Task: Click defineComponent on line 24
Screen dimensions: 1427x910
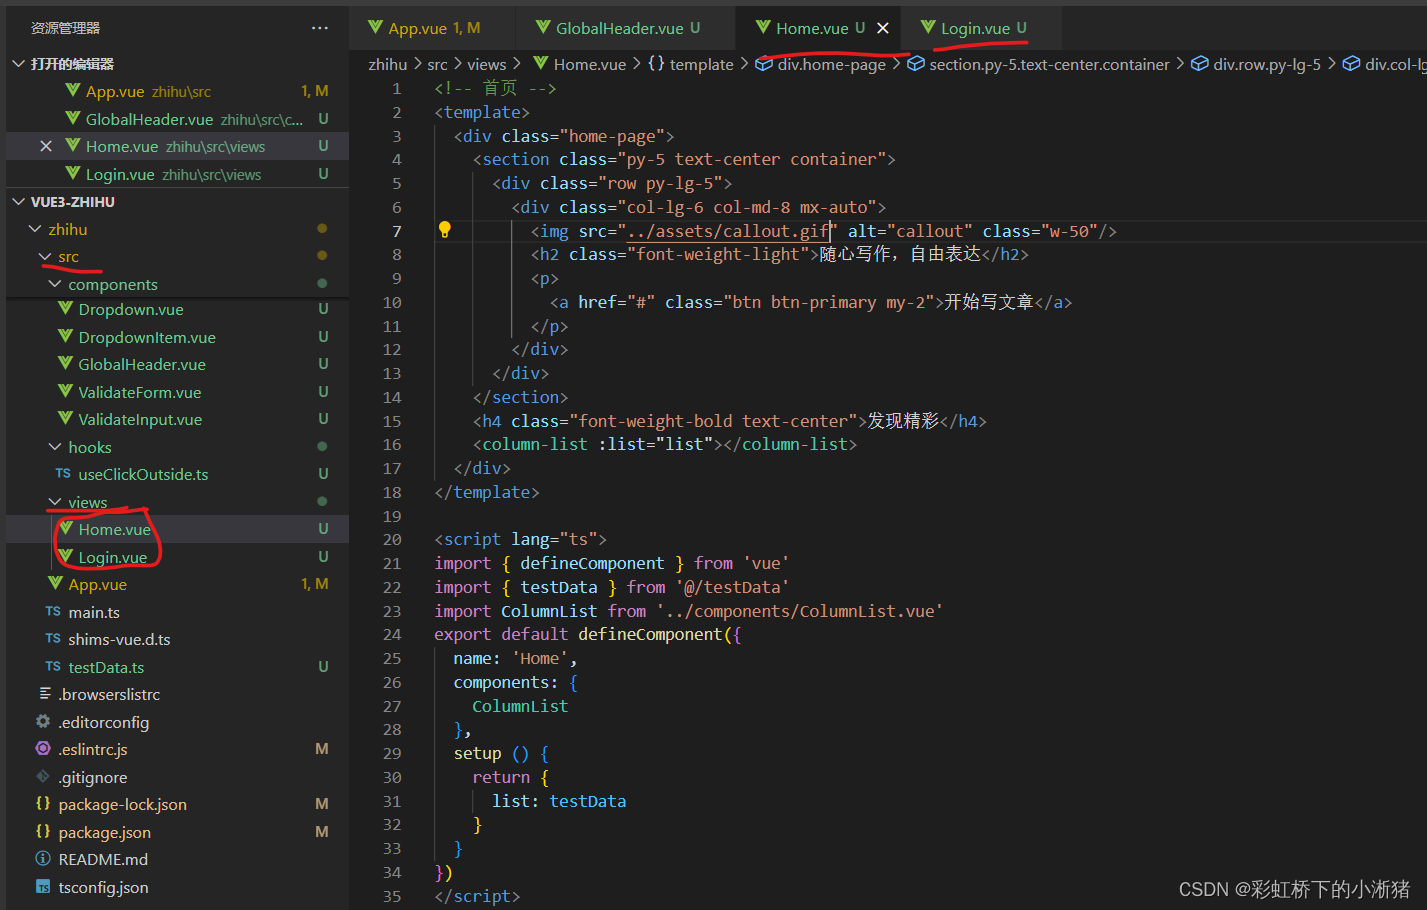Action: tap(650, 634)
